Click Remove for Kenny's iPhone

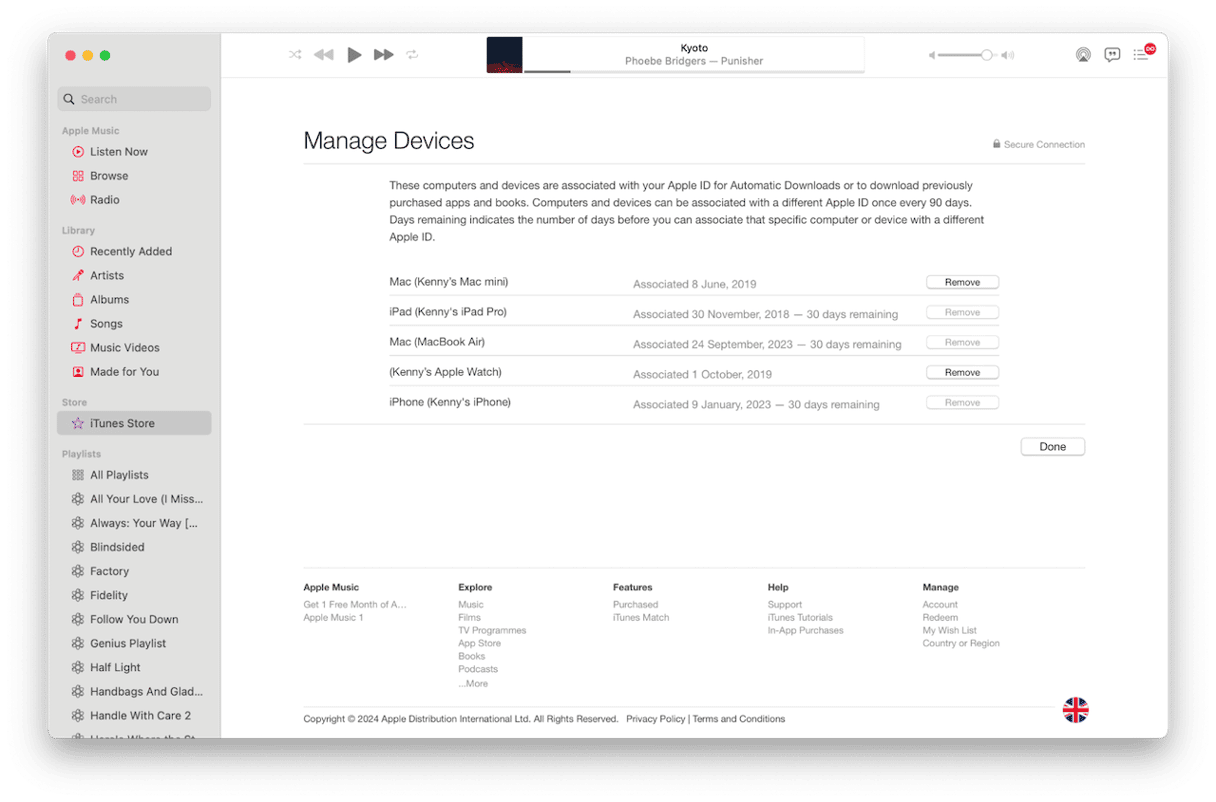(x=962, y=403)
